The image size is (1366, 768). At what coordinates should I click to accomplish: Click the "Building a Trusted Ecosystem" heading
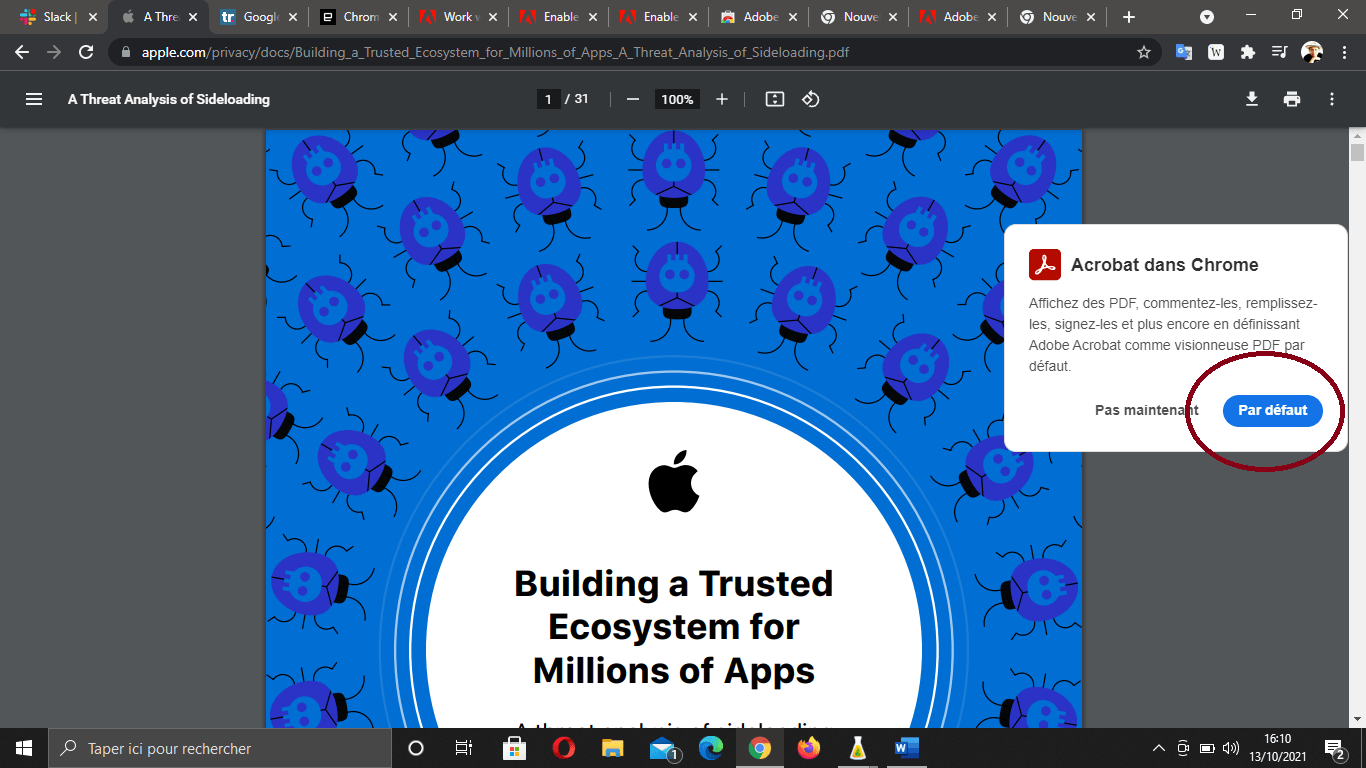tap(674, 626)
